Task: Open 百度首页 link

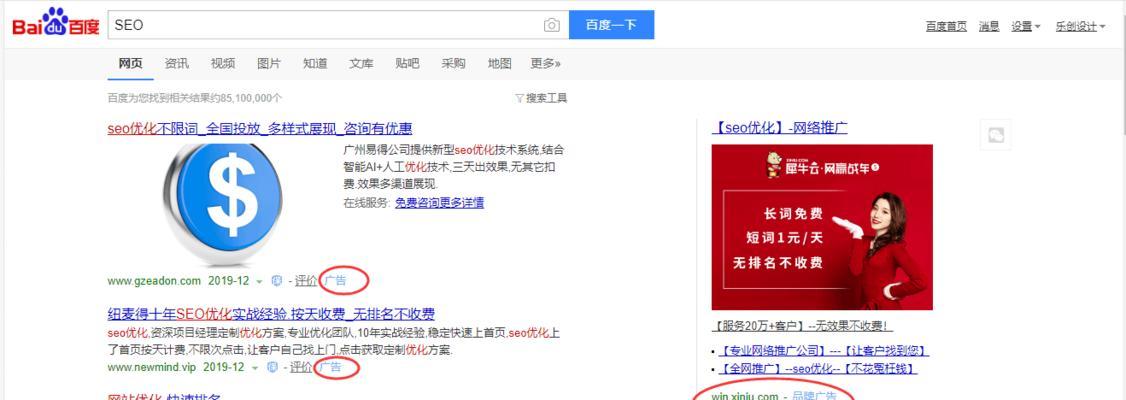Action: (x=946, y=27)
